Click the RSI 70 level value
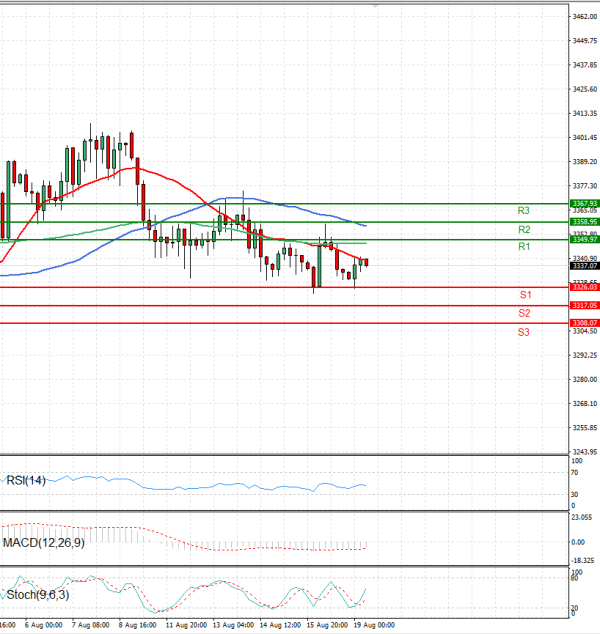600x634 pixels. 575,472
